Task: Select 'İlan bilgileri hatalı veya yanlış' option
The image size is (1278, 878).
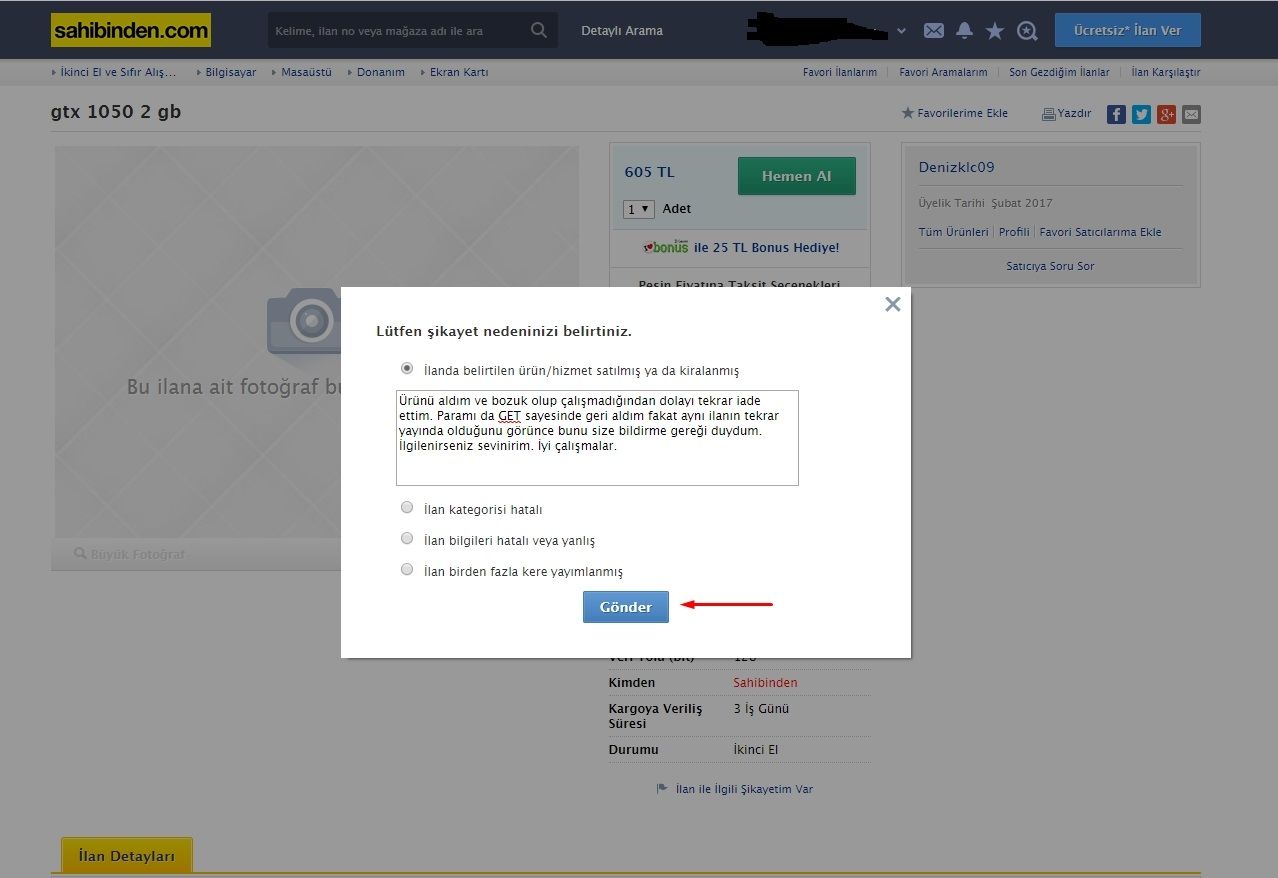Action: click(407, 539)
